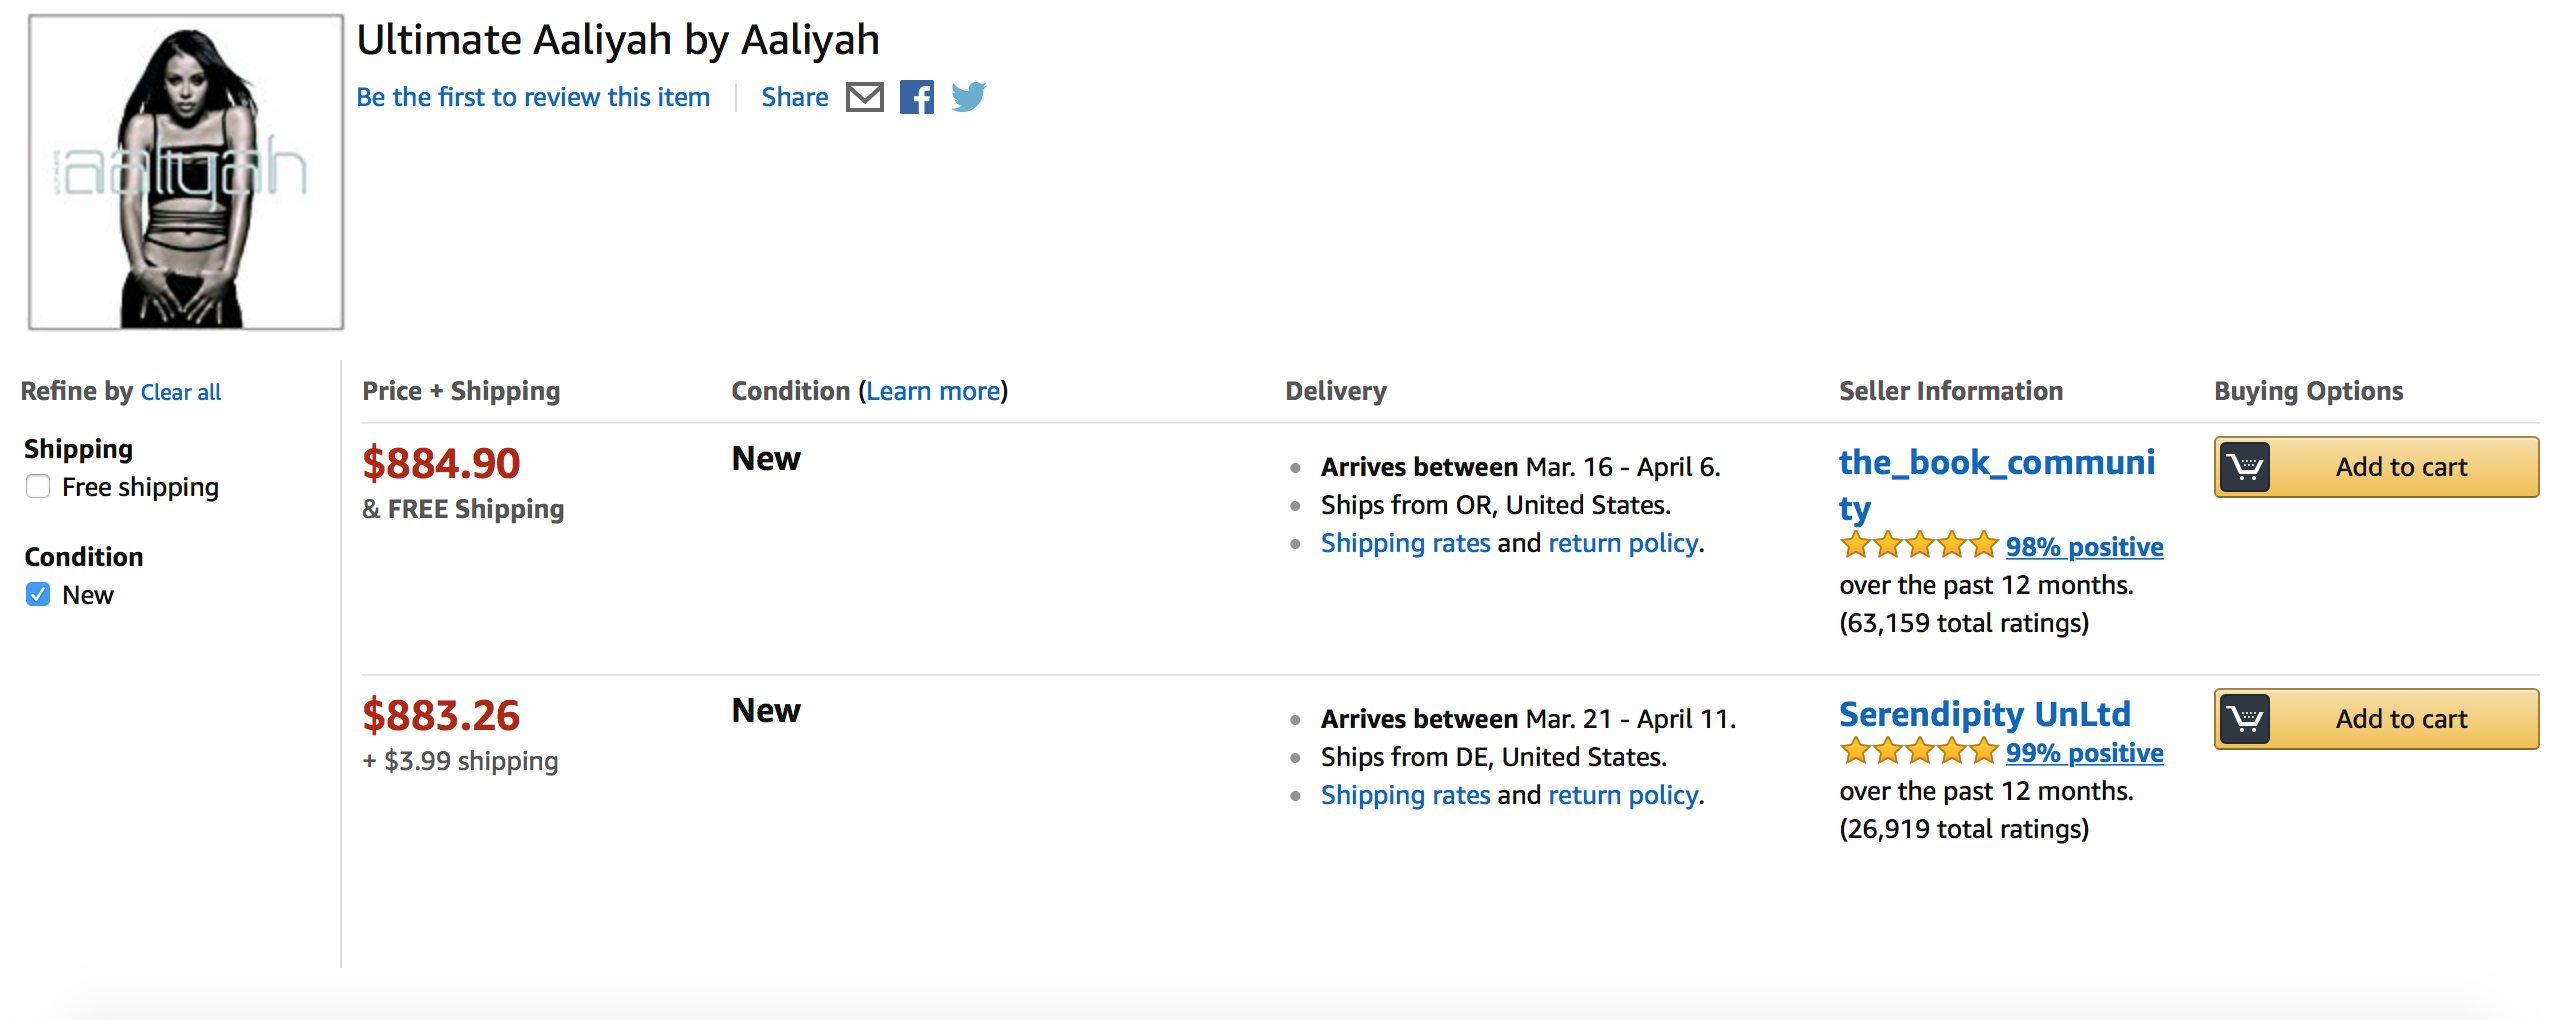Click star rating for the_book_community
Screen dimensions: 2556x1020
click(1919, 546)
